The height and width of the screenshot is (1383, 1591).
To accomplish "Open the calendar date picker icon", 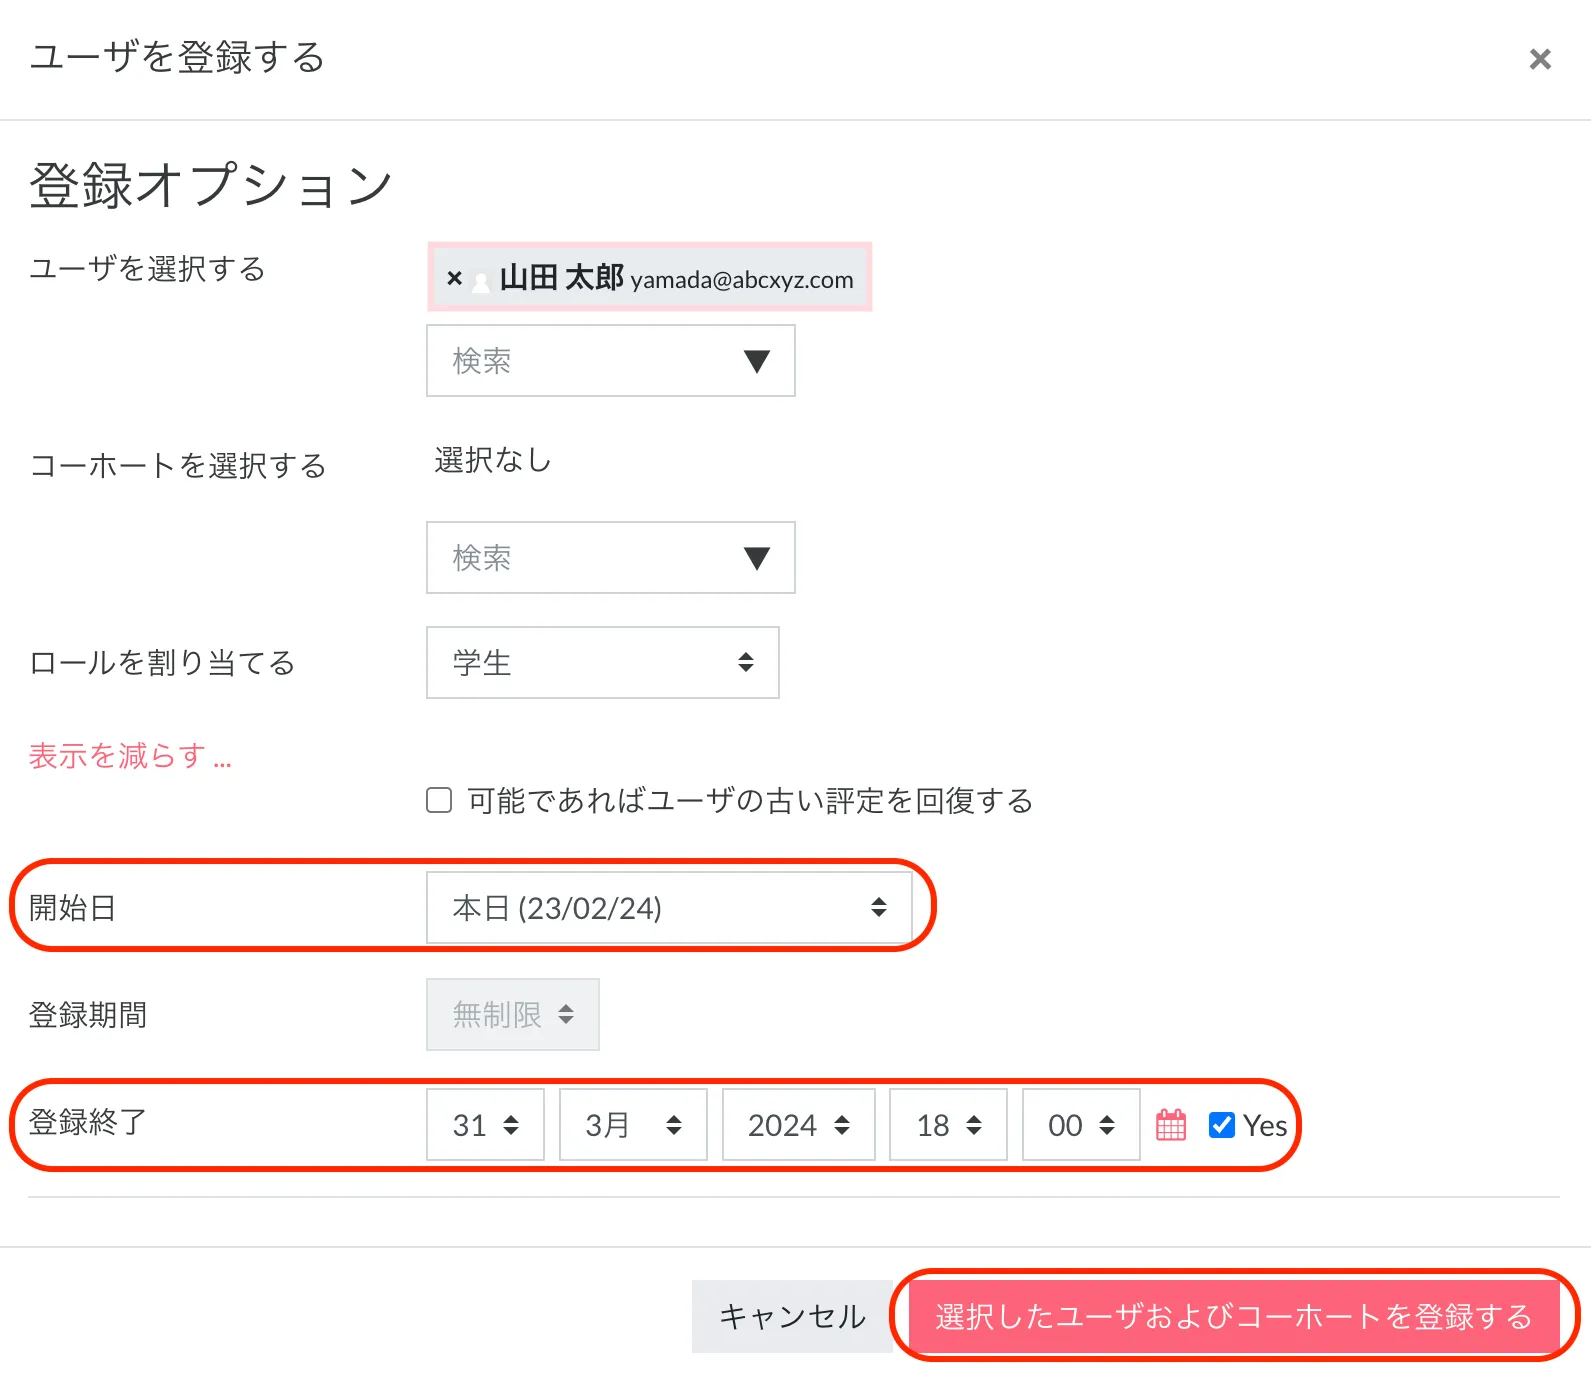I will pyautogui.click(x=1171, y=1125).
